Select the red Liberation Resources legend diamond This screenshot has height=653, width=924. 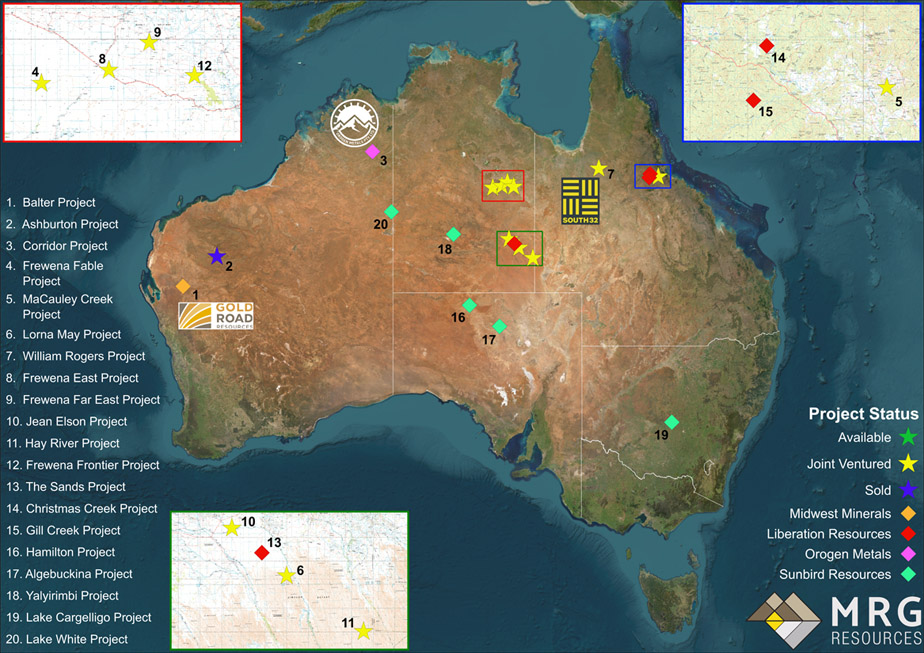(x=908, y=534)
